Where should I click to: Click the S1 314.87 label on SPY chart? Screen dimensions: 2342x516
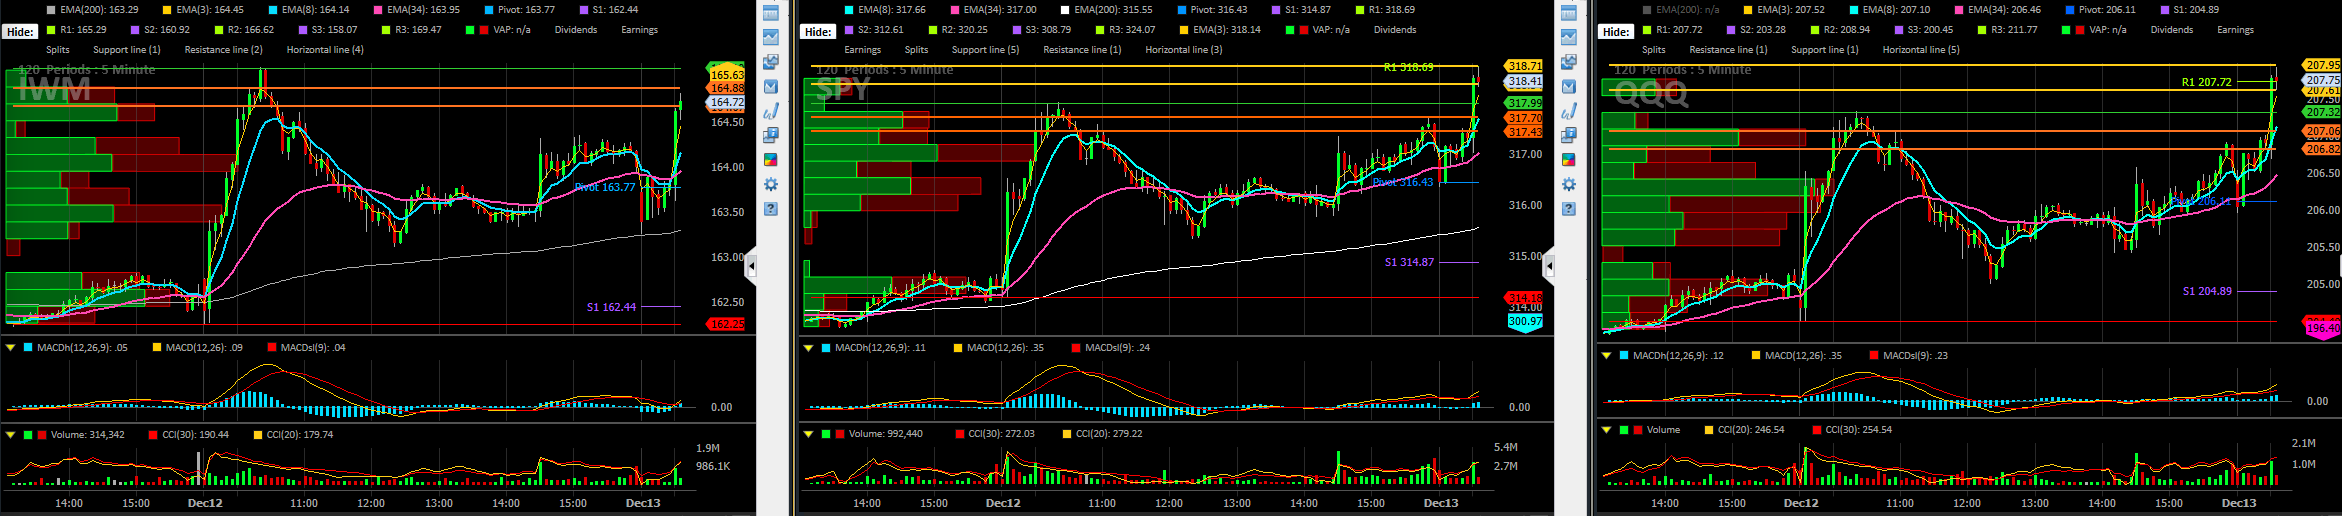coord(1409,262)
